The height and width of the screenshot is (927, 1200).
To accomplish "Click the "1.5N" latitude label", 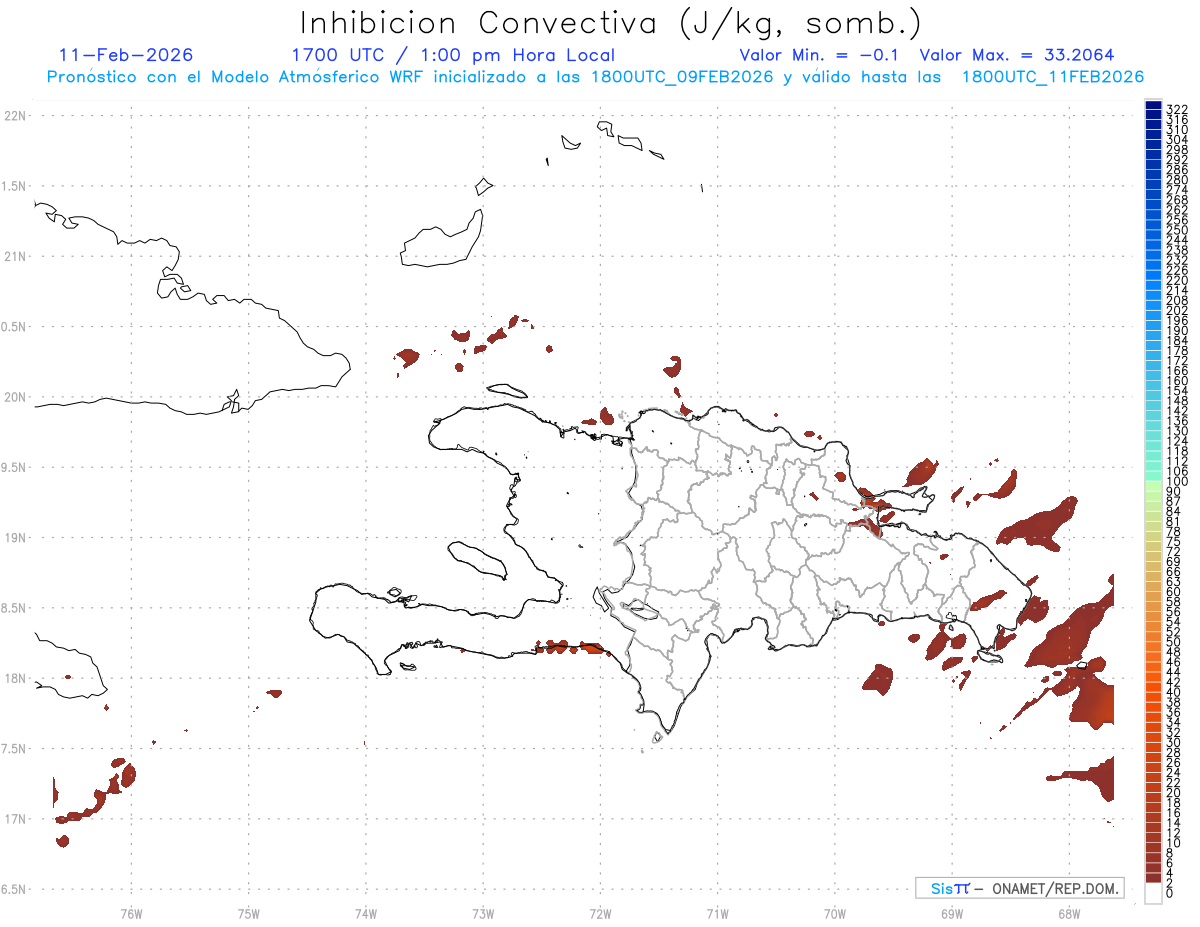I will pos(14,186).
